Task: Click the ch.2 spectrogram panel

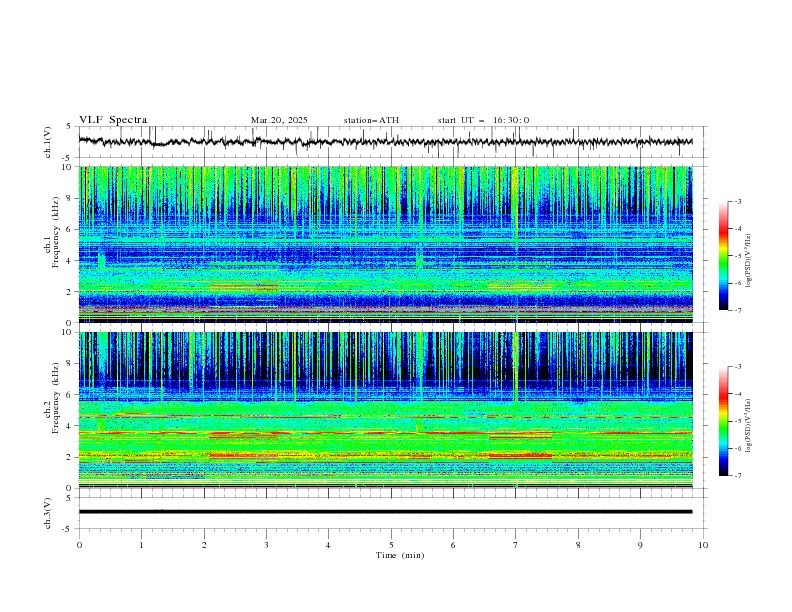Action: tap(385, 410)
